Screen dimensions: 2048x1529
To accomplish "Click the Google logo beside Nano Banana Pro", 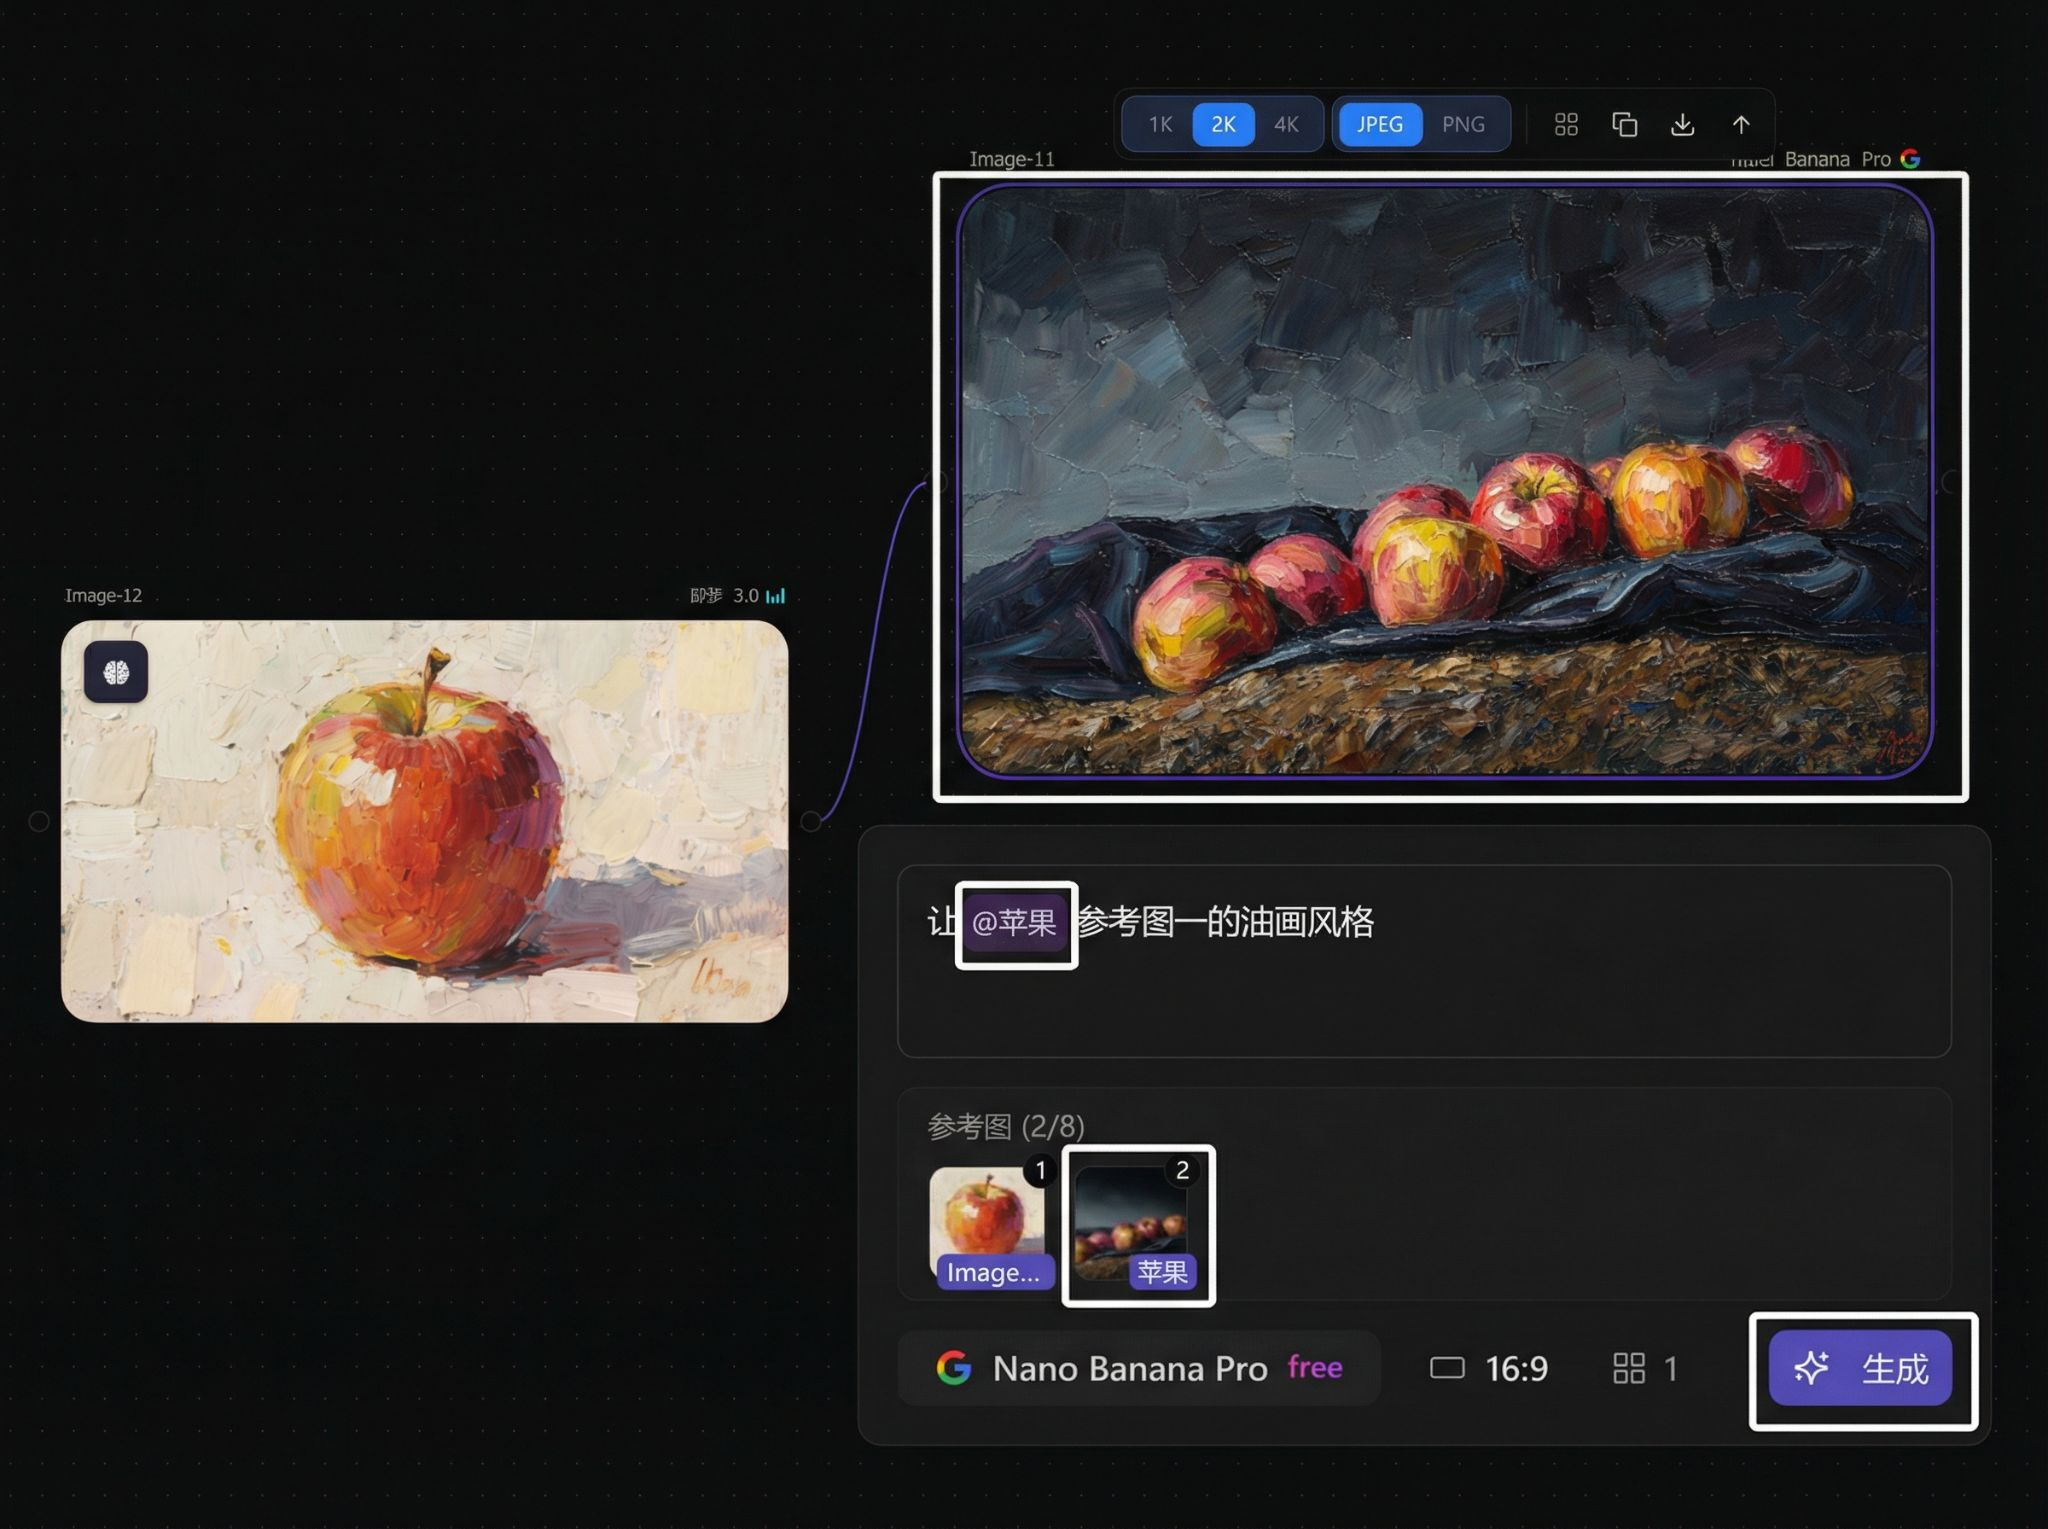I will click(955, 1368).
